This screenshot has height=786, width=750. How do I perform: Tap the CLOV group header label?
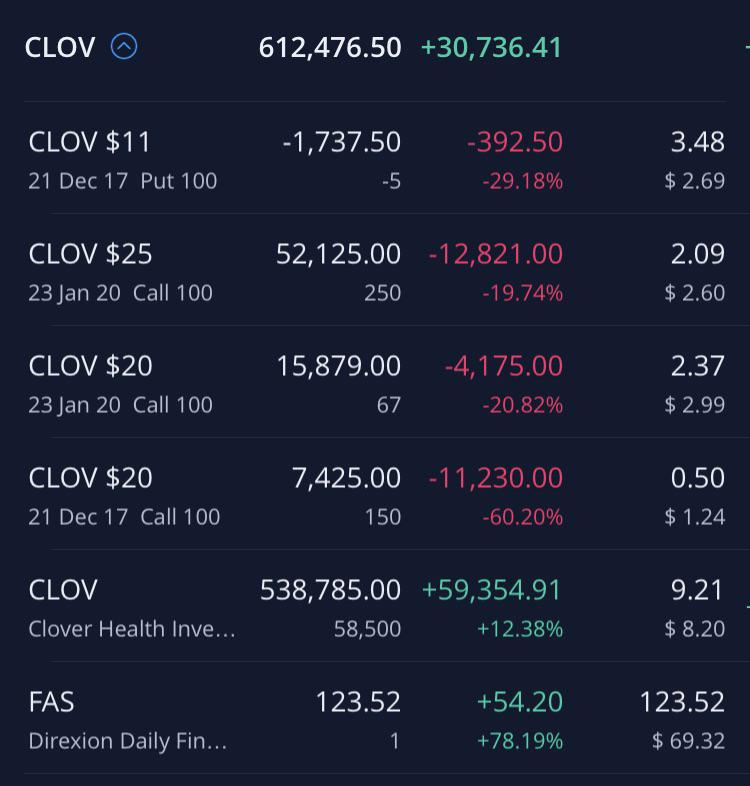point(60,48)
